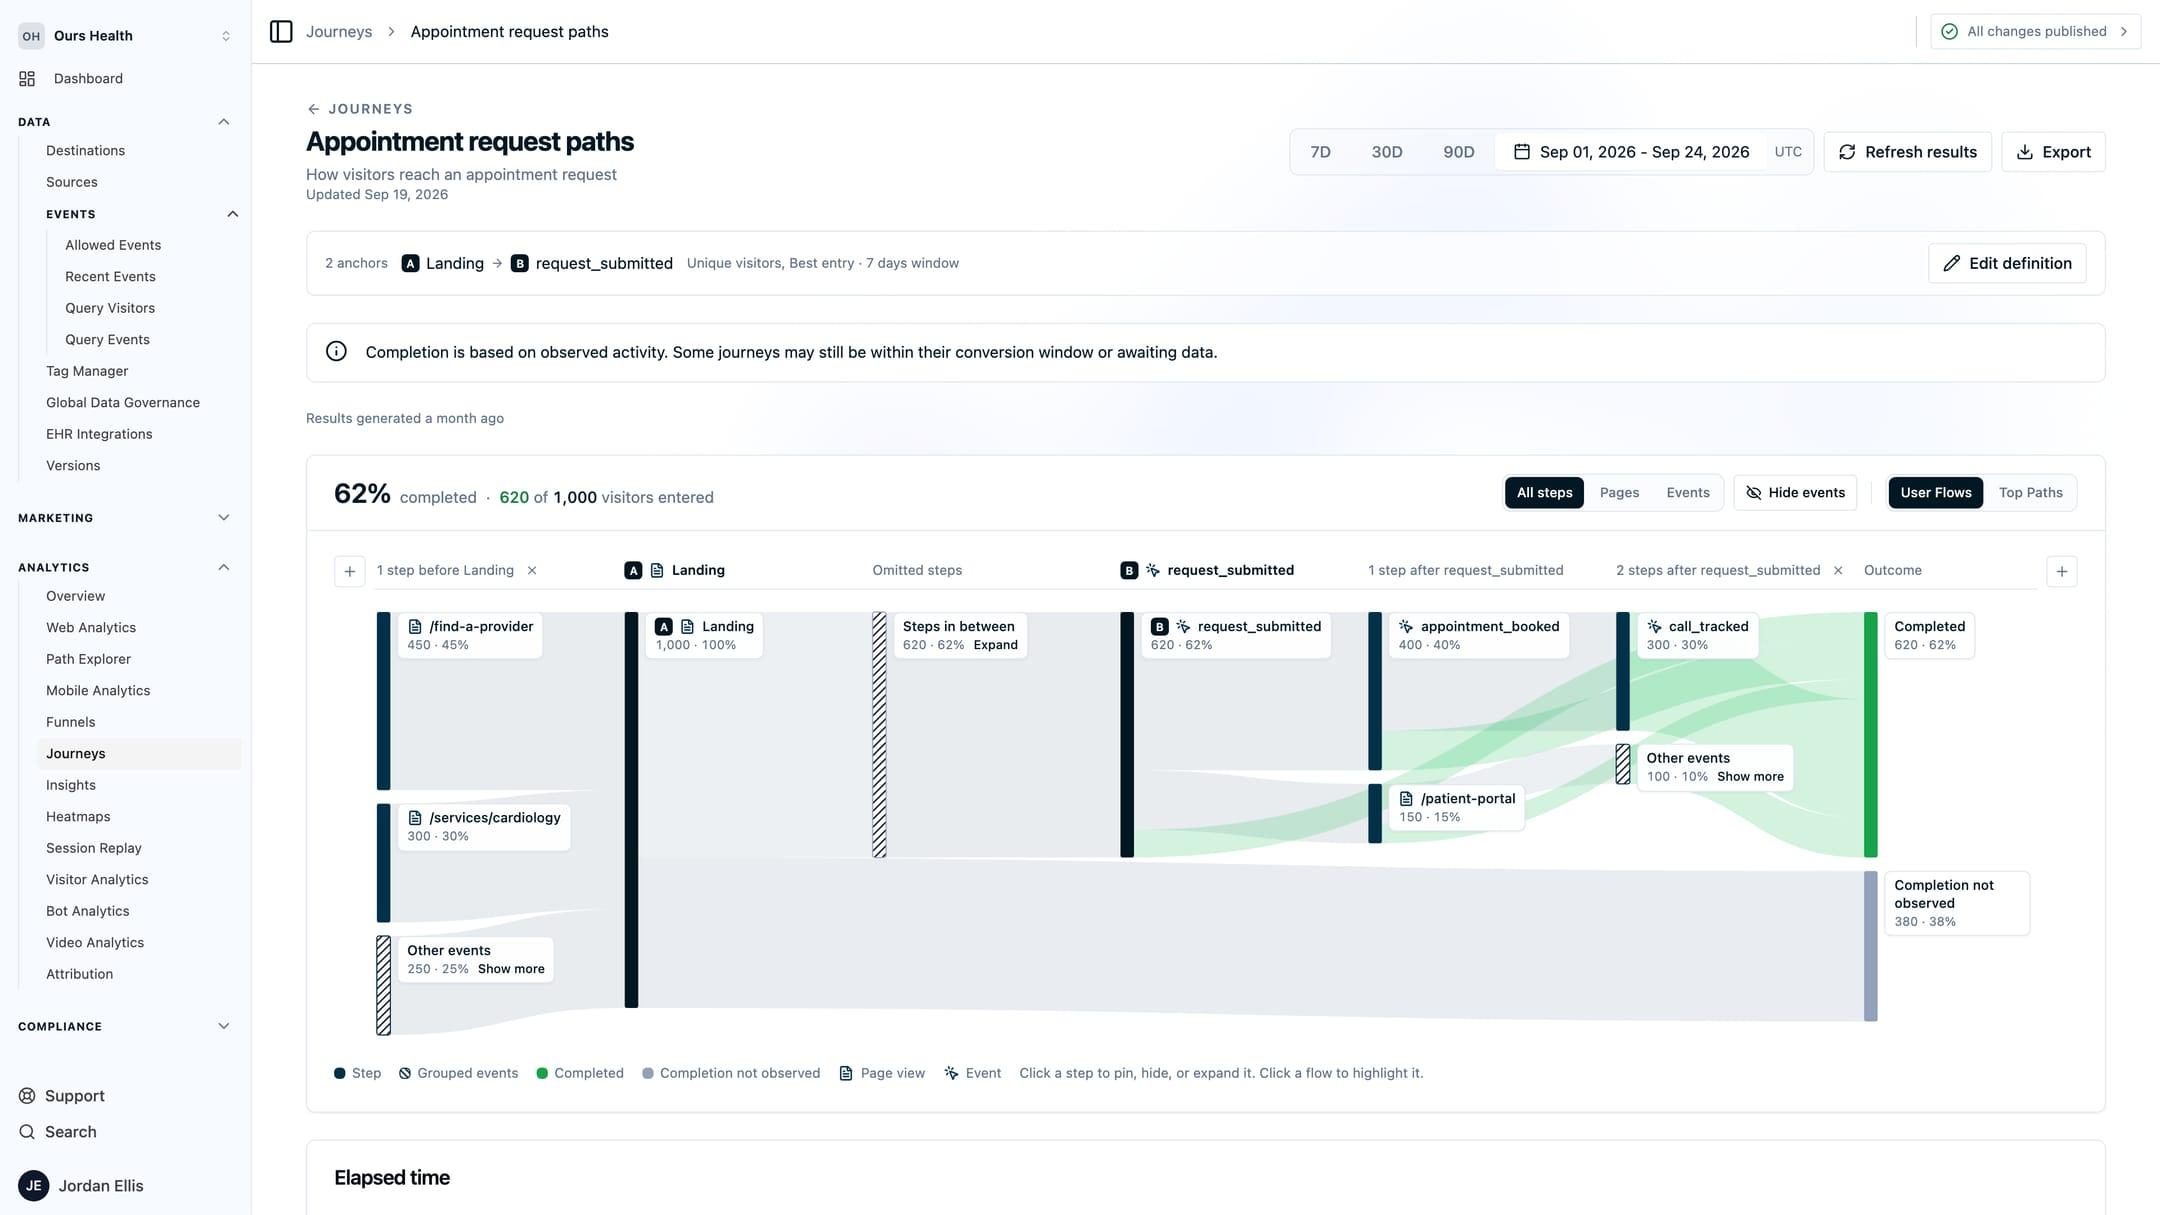Filter steps to Pages only
Viewport: 2160px width, 1215px height.
point(1619,493)
